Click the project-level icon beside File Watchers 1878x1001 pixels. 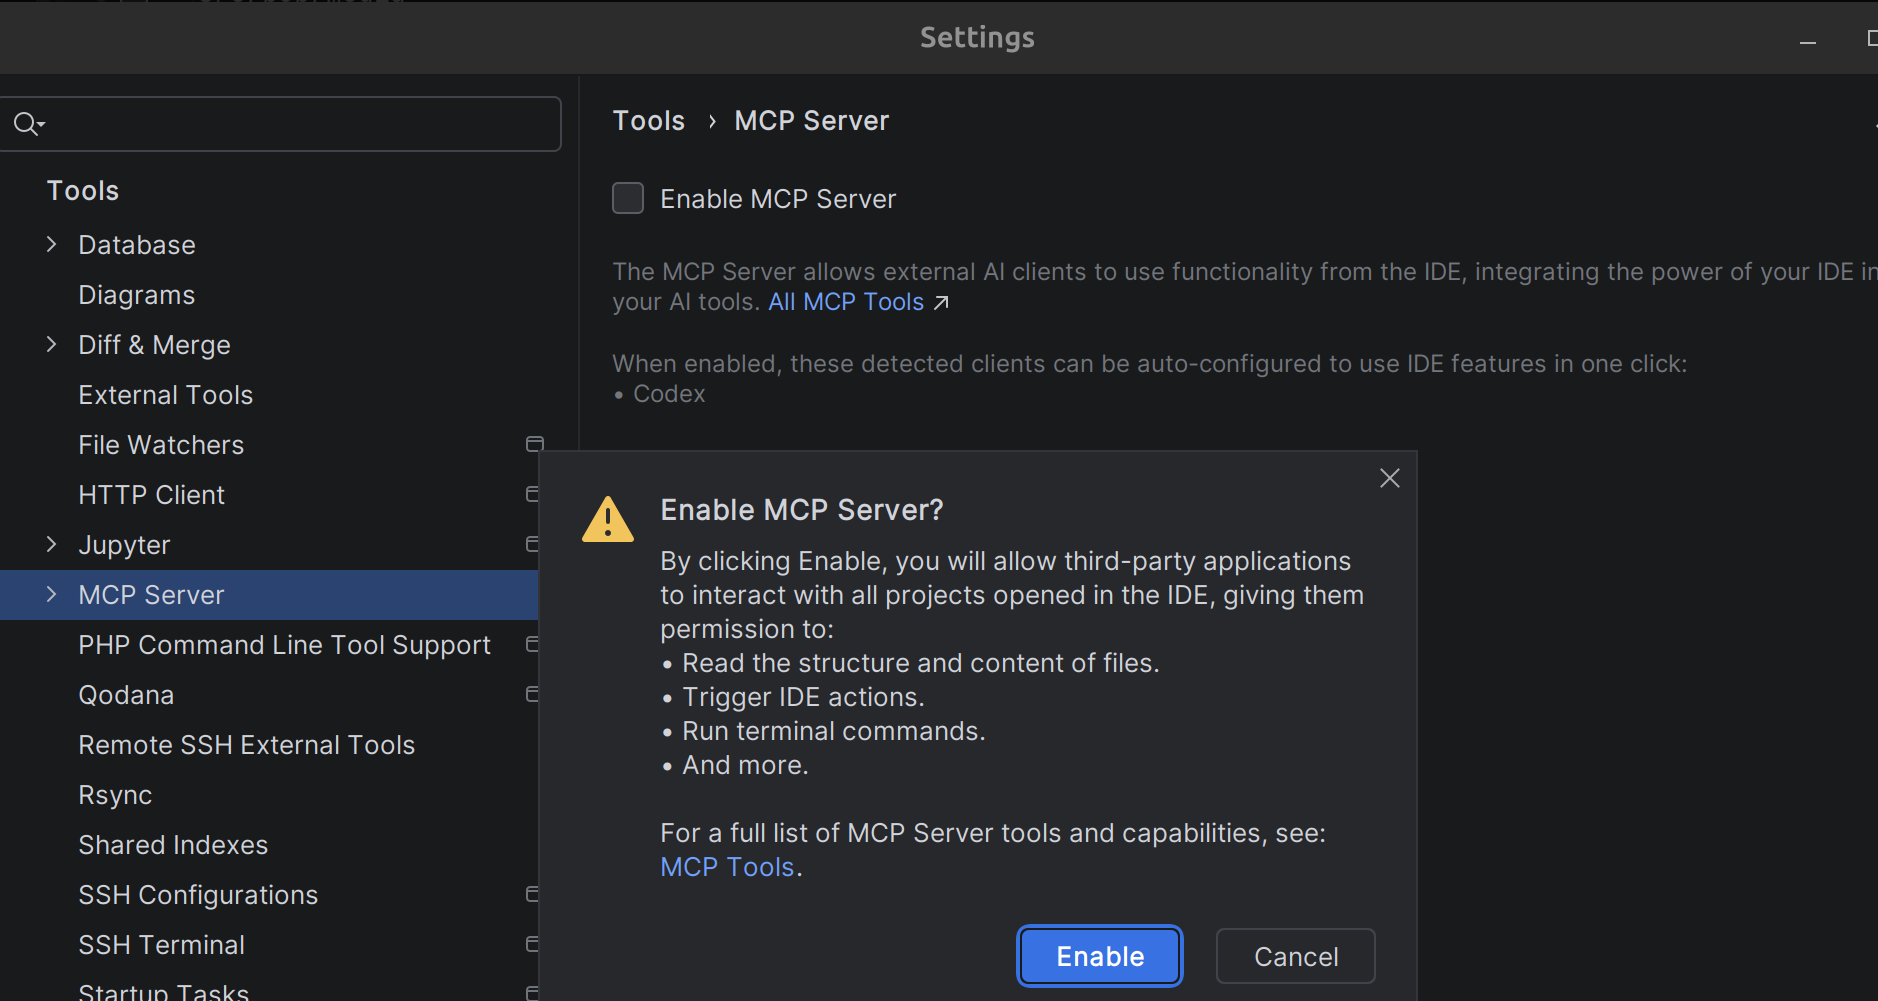[x=535, y=444]
